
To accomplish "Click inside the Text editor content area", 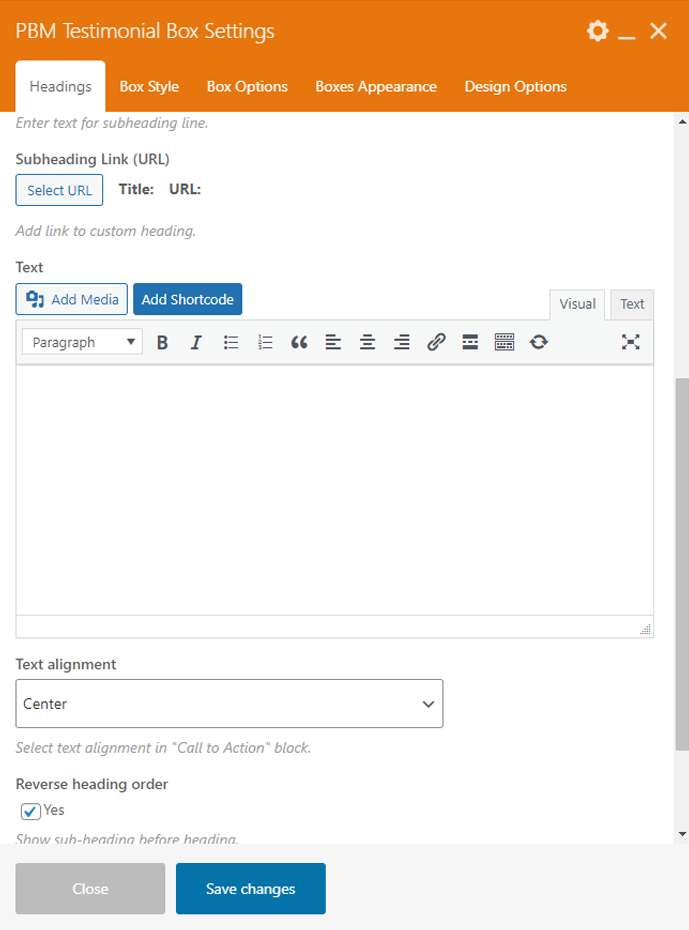I will [334, 488].
